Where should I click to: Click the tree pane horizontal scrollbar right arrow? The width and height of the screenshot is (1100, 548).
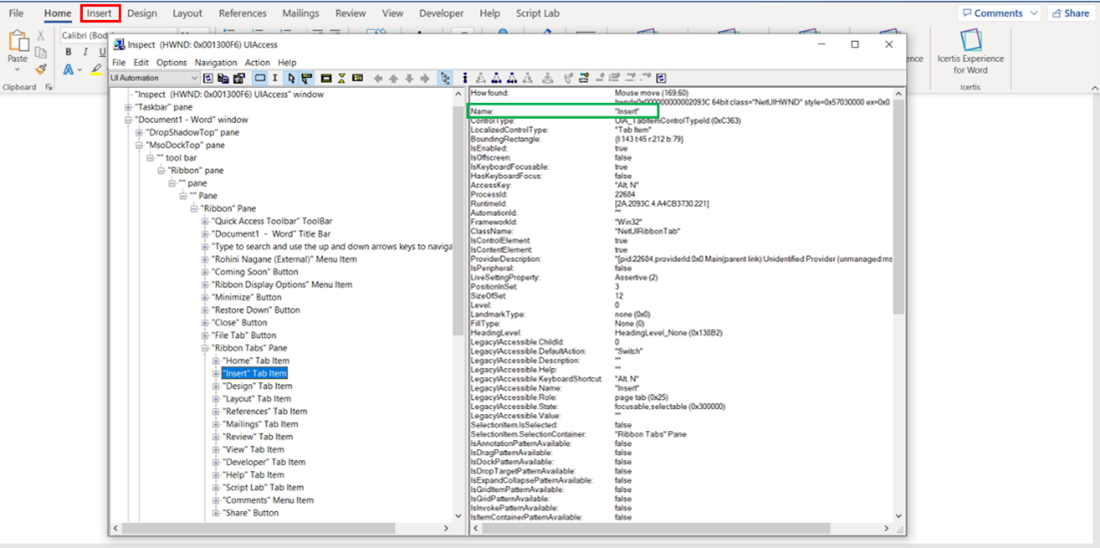click(x=446, y=528)
